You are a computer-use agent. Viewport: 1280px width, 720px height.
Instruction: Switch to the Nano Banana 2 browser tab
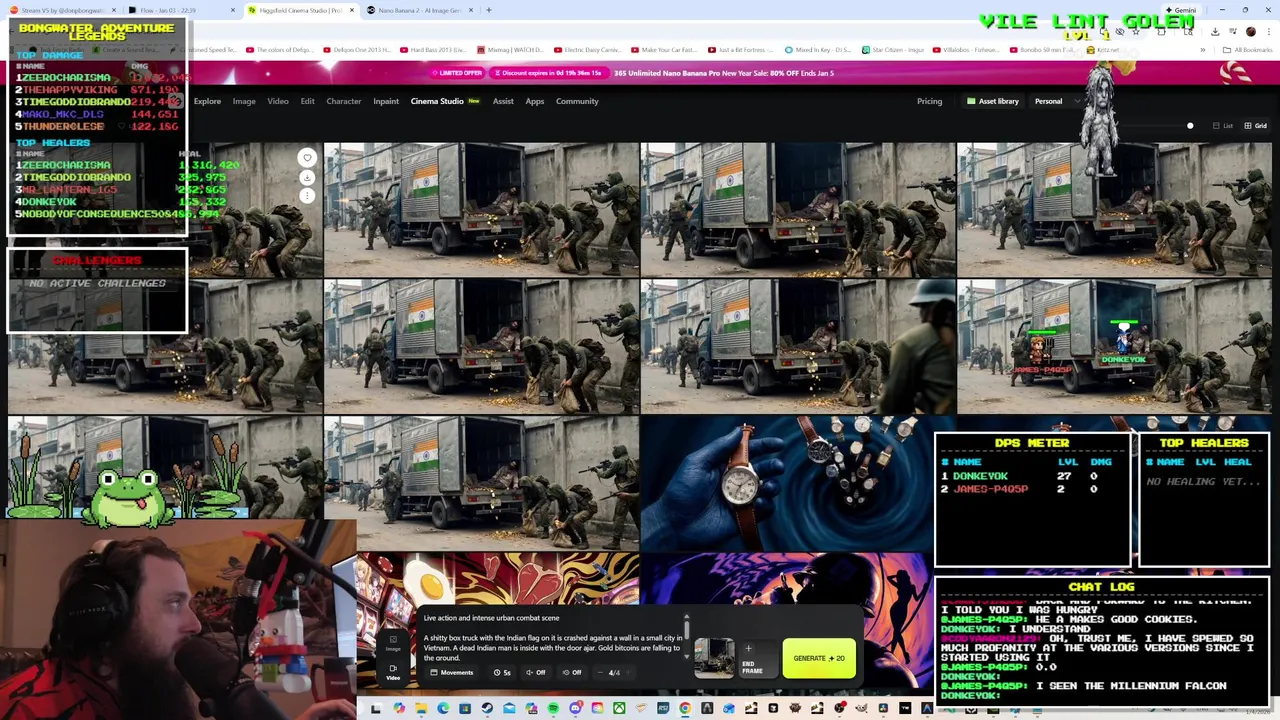tap(420, 10)
